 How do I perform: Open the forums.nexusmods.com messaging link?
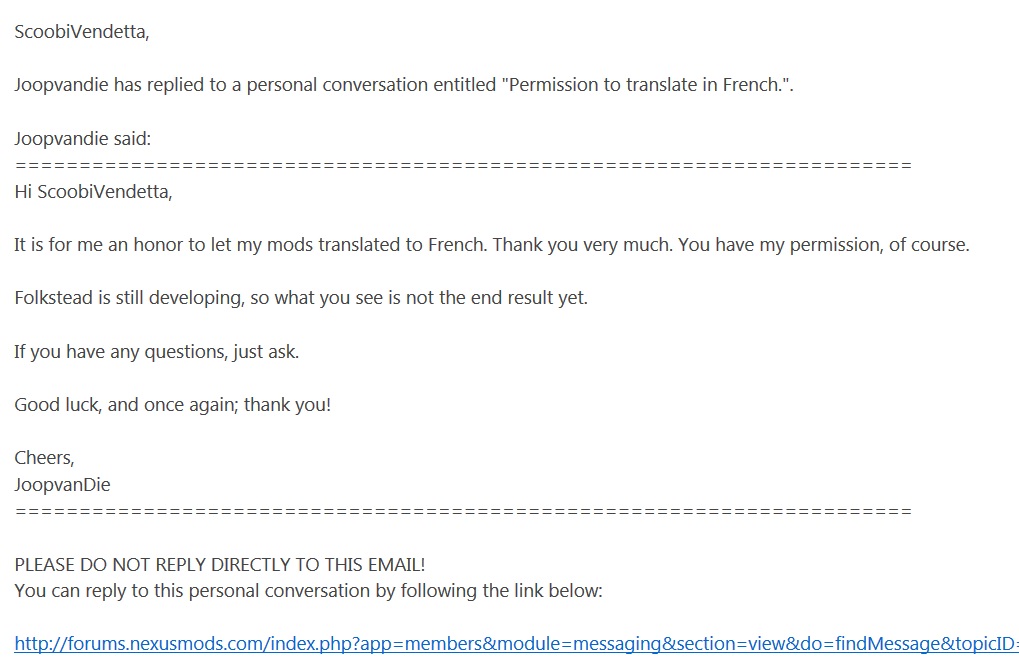click(517, 644)
